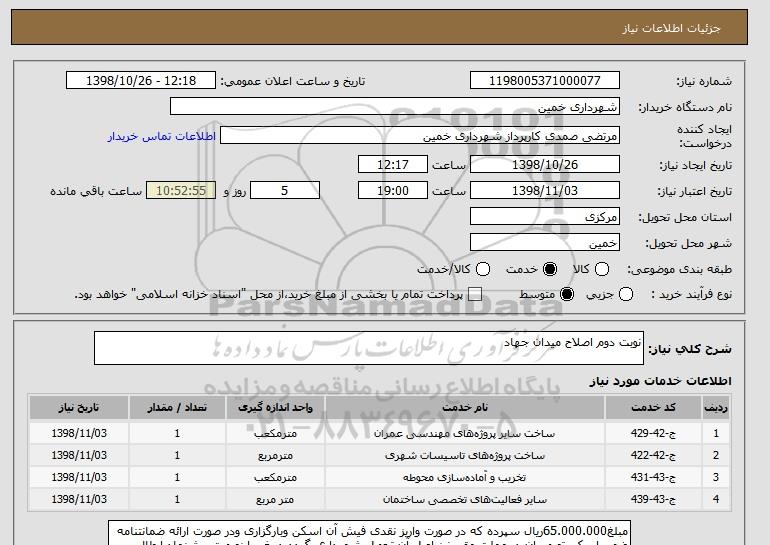Click the جزئیات اطلاعات نیاز header title

pos(671,28)
